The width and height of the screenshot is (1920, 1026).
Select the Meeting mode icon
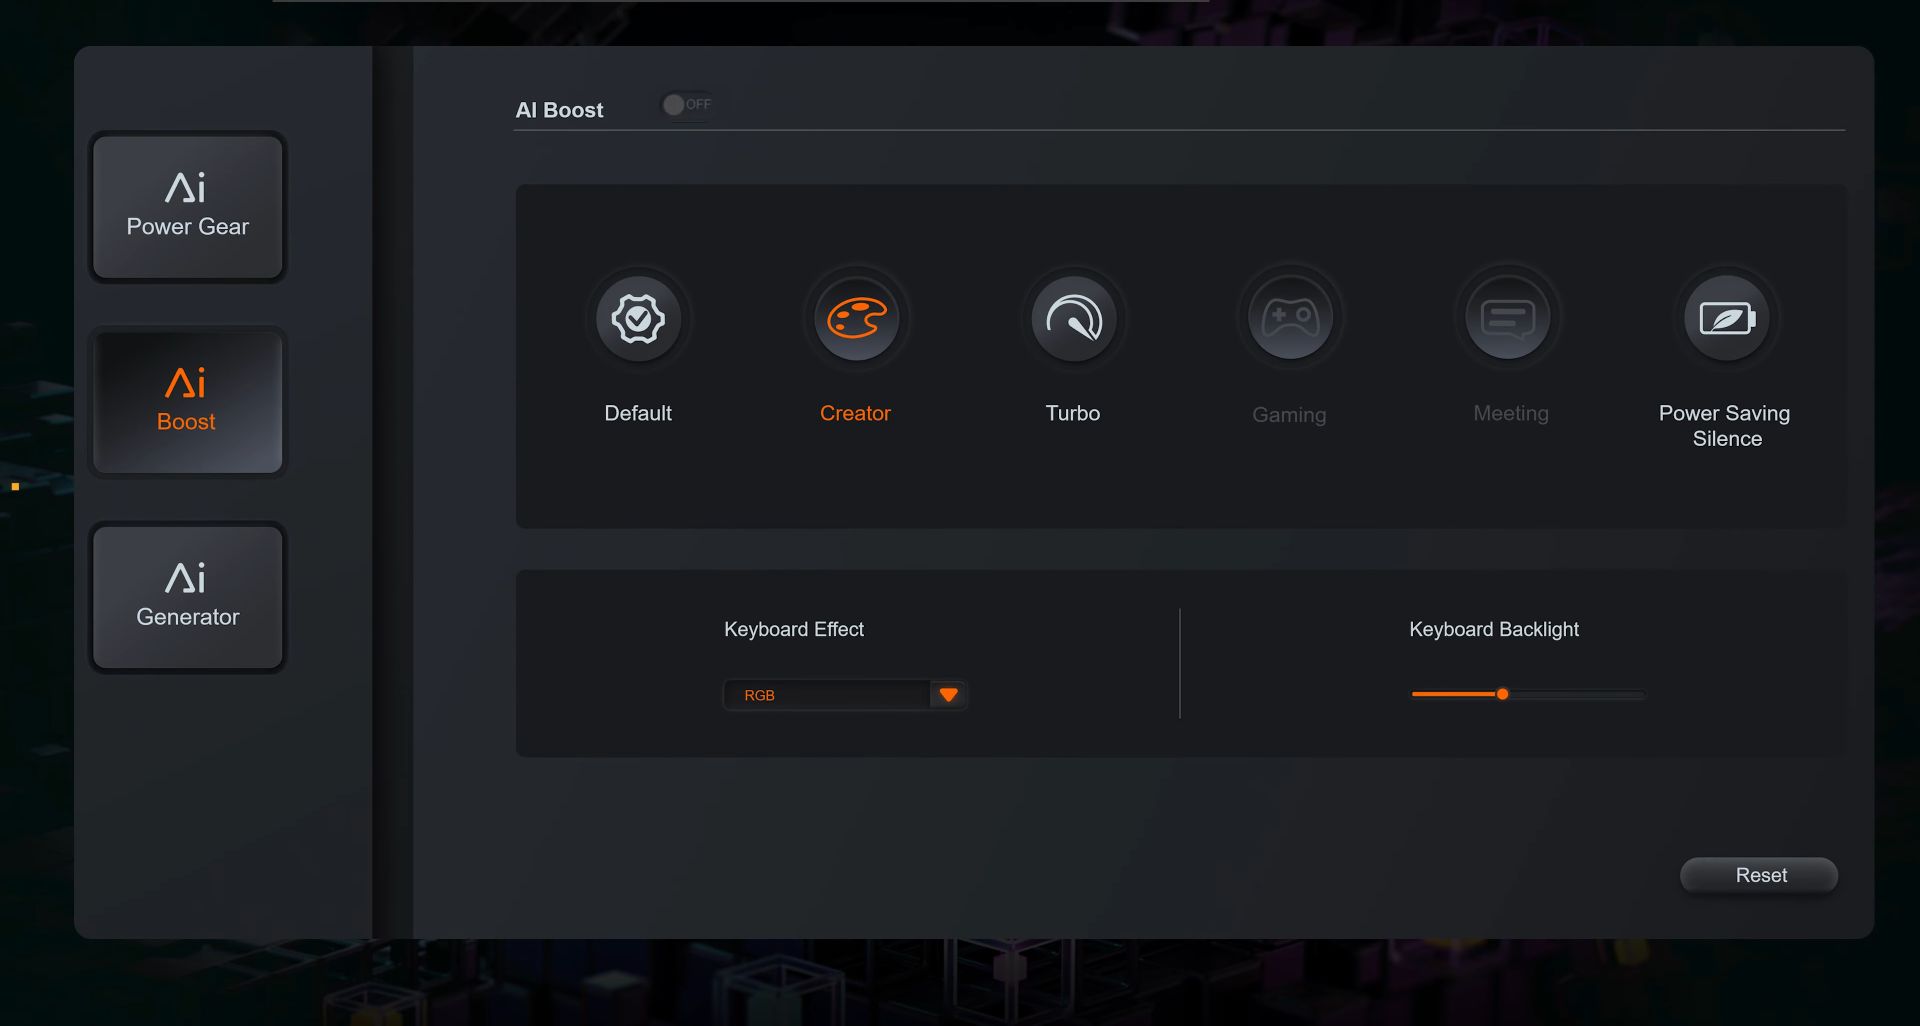pyautogui.click(x=1508, y=316)
